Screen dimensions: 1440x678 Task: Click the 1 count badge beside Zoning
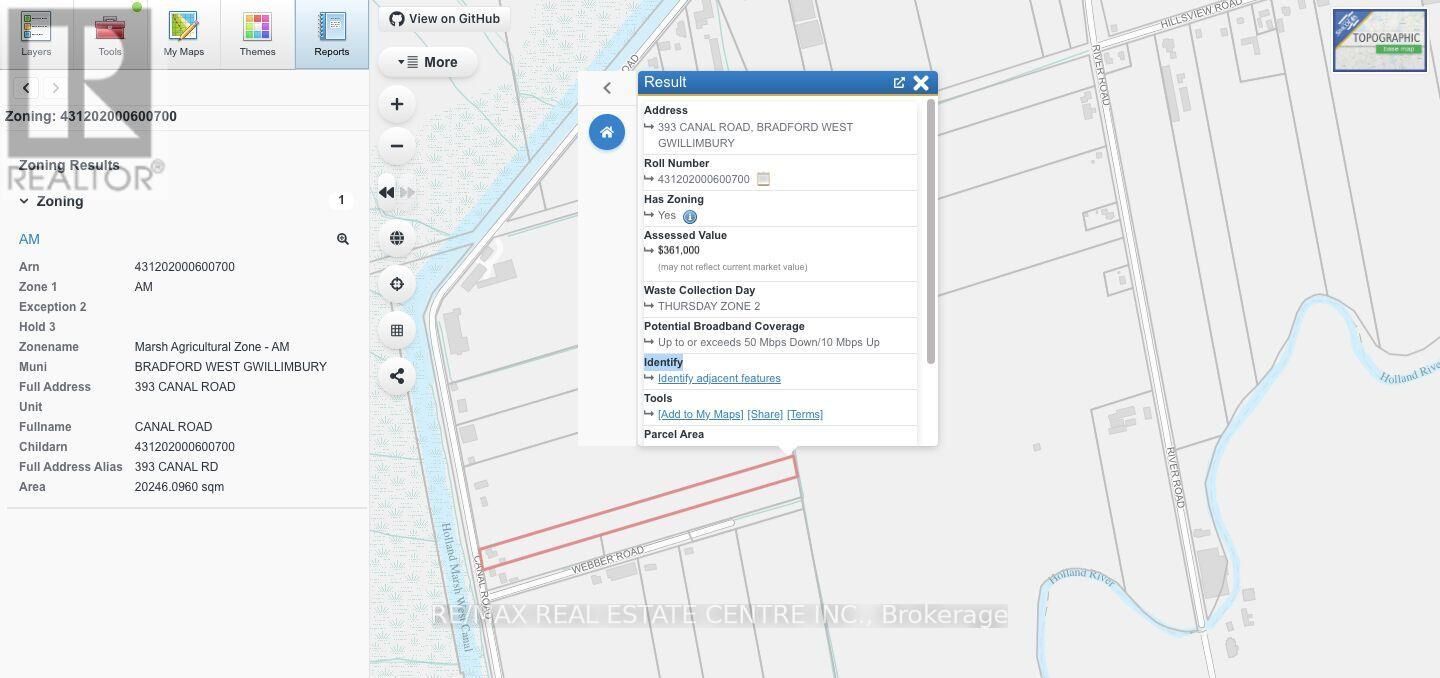[341, 201]
